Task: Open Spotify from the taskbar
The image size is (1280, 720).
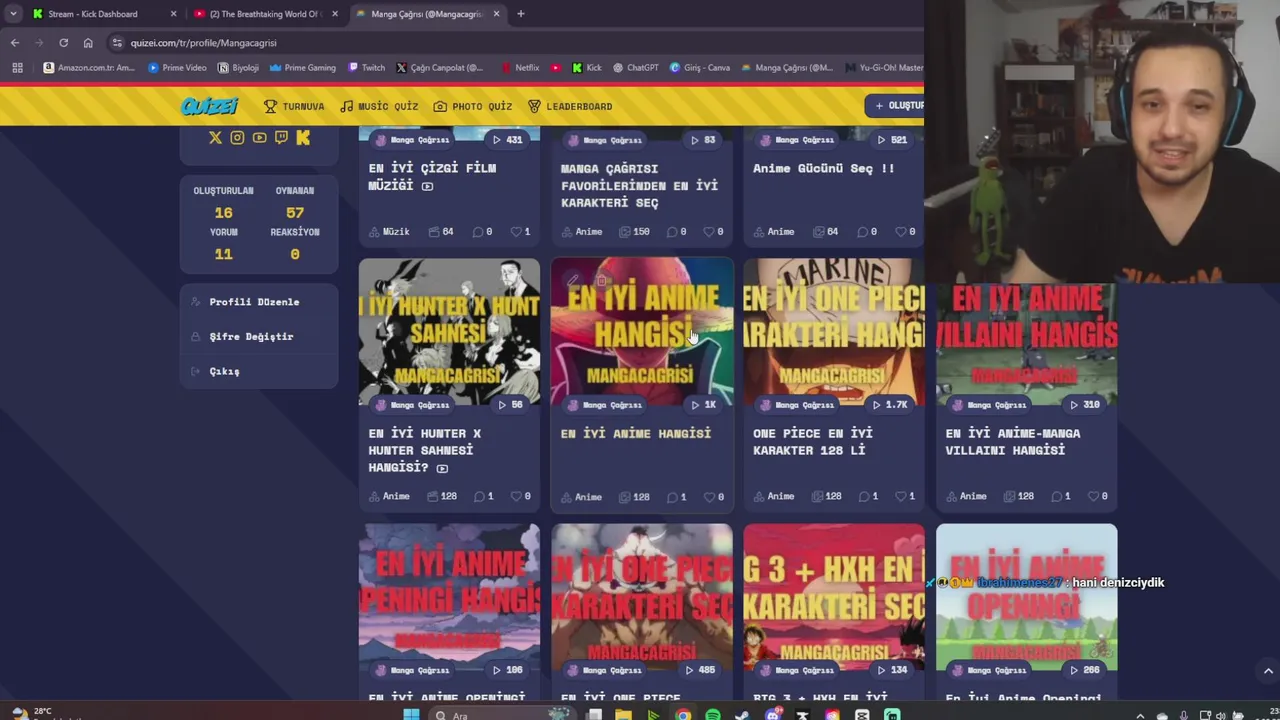Action: click(x=712, y=714)
